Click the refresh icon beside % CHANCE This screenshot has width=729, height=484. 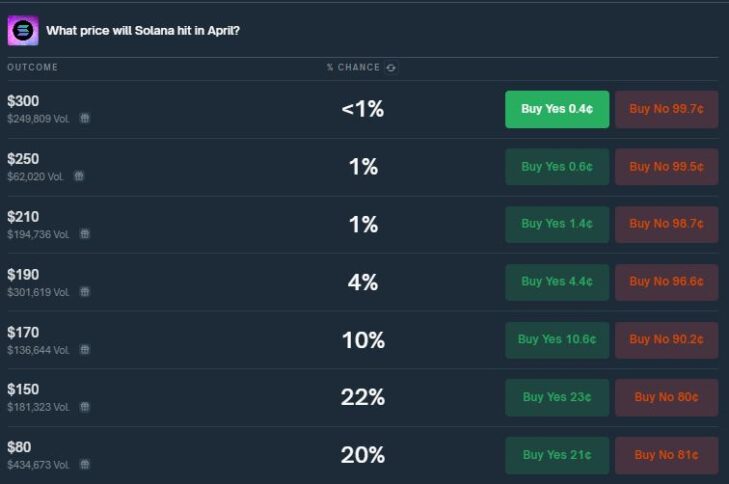tap(391, 68)
